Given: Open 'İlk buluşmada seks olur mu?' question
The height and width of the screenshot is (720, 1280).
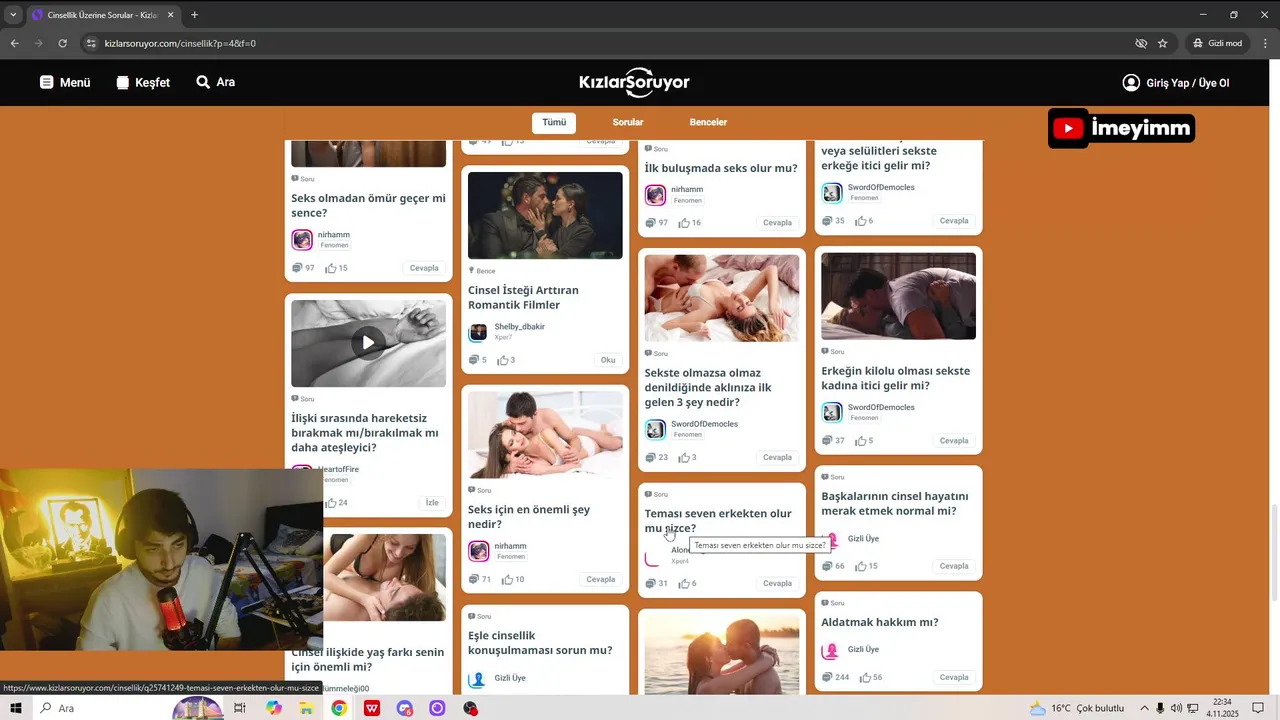Looking at the screenshot, I should click(x=721, y=168).
